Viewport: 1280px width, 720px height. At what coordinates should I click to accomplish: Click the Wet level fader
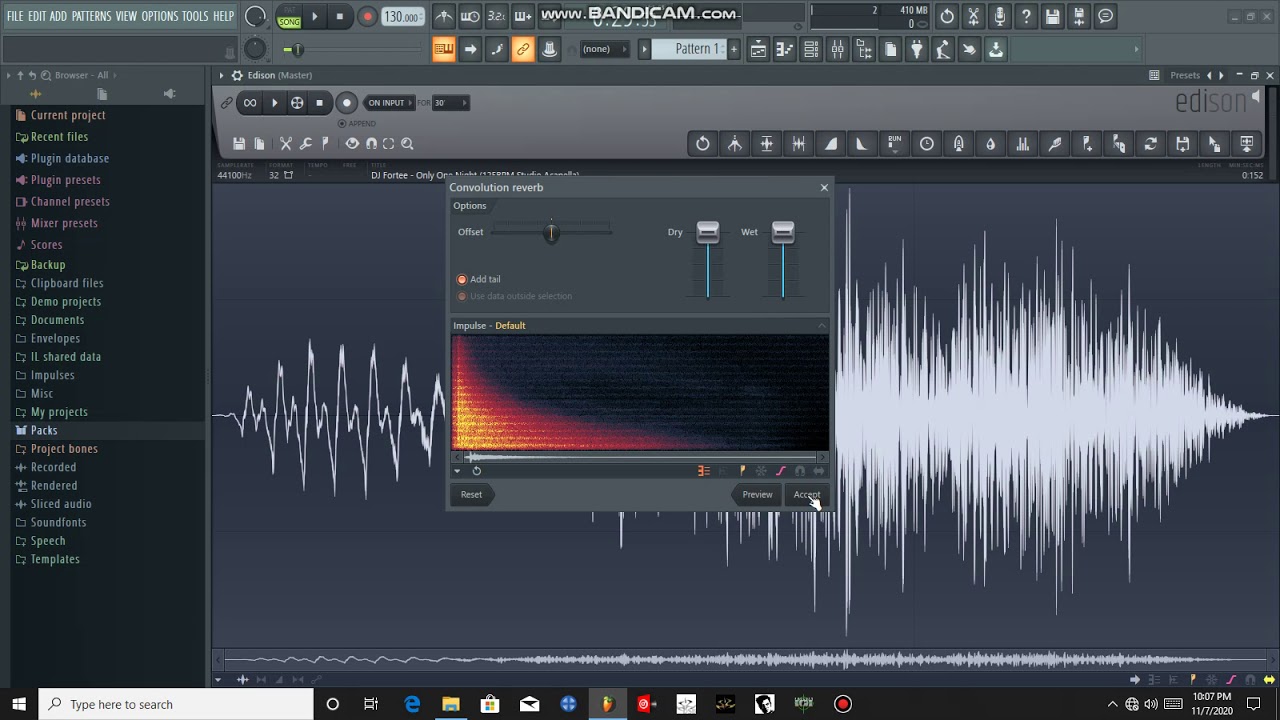(783, 232)
